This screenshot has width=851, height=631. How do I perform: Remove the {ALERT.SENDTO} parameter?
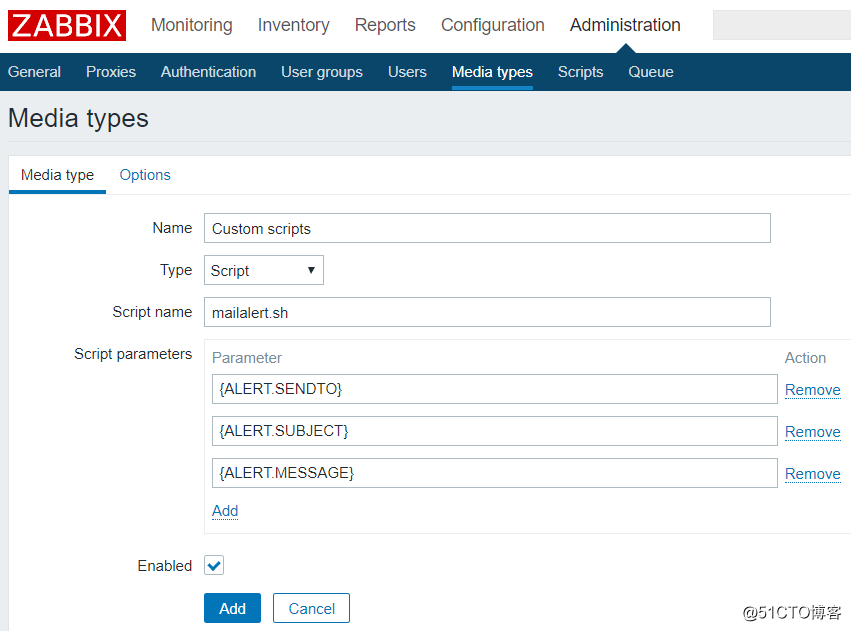tap(812, 390)
